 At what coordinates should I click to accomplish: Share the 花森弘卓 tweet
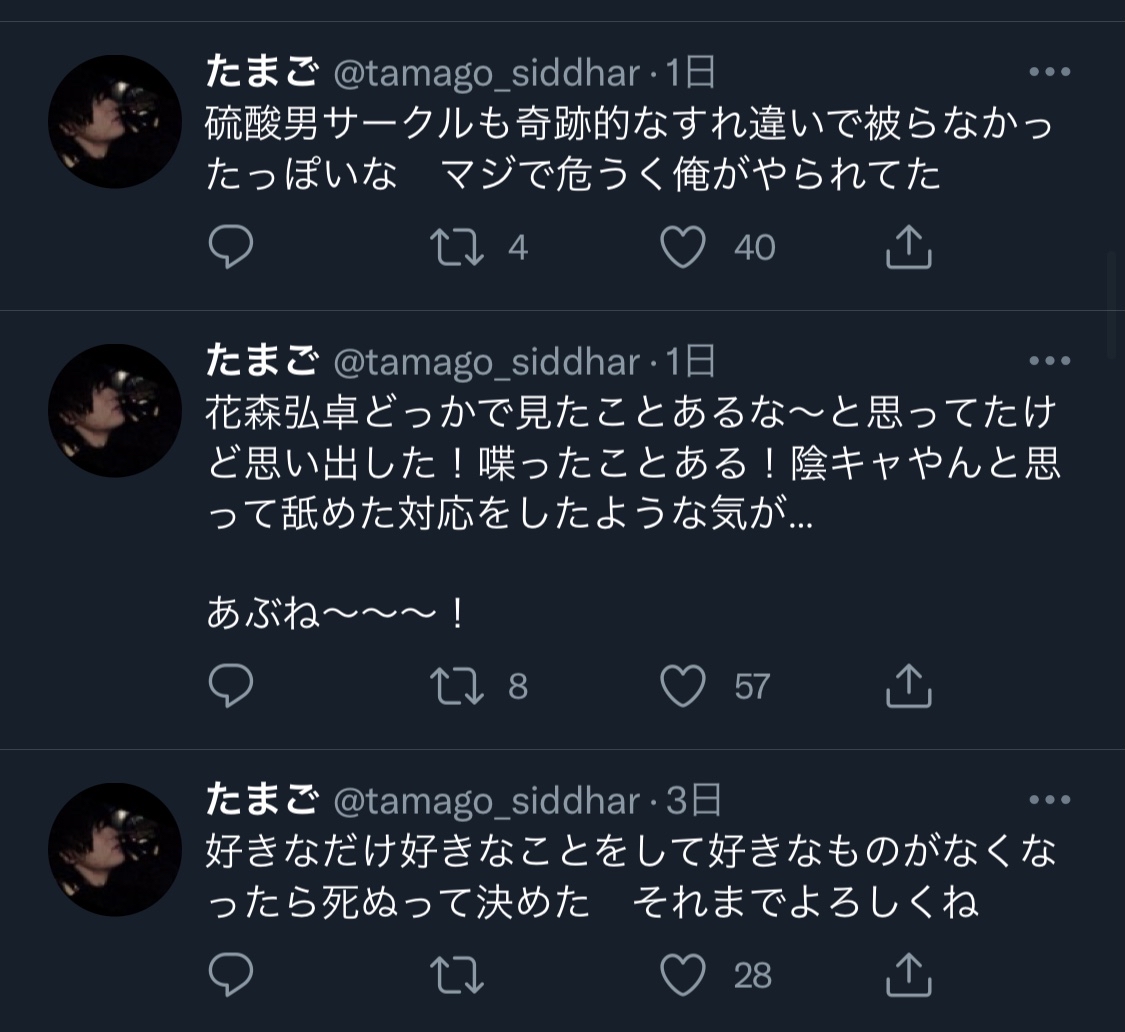909,686
